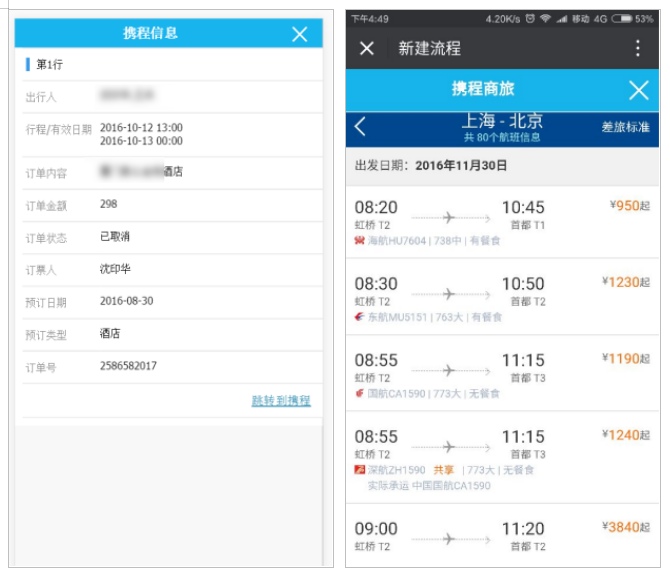Click the alarm clock icon in status bar
670x577 pixels.
click(x=530, y=18)
